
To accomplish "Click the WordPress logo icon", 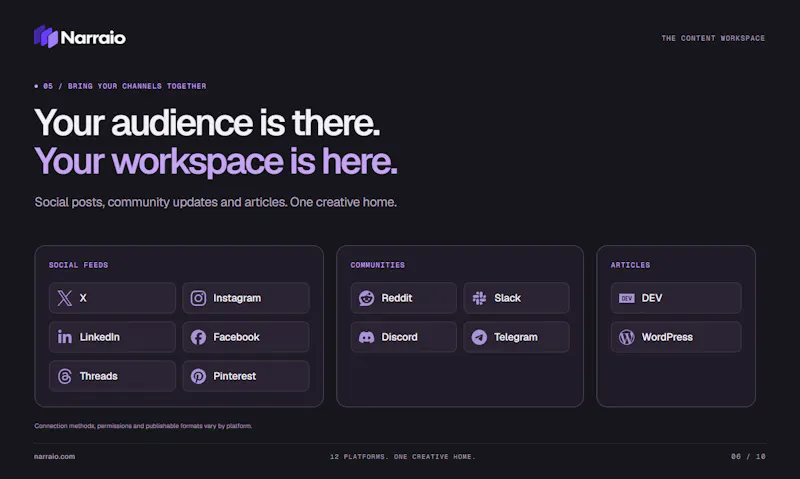I will coord(627,337).
